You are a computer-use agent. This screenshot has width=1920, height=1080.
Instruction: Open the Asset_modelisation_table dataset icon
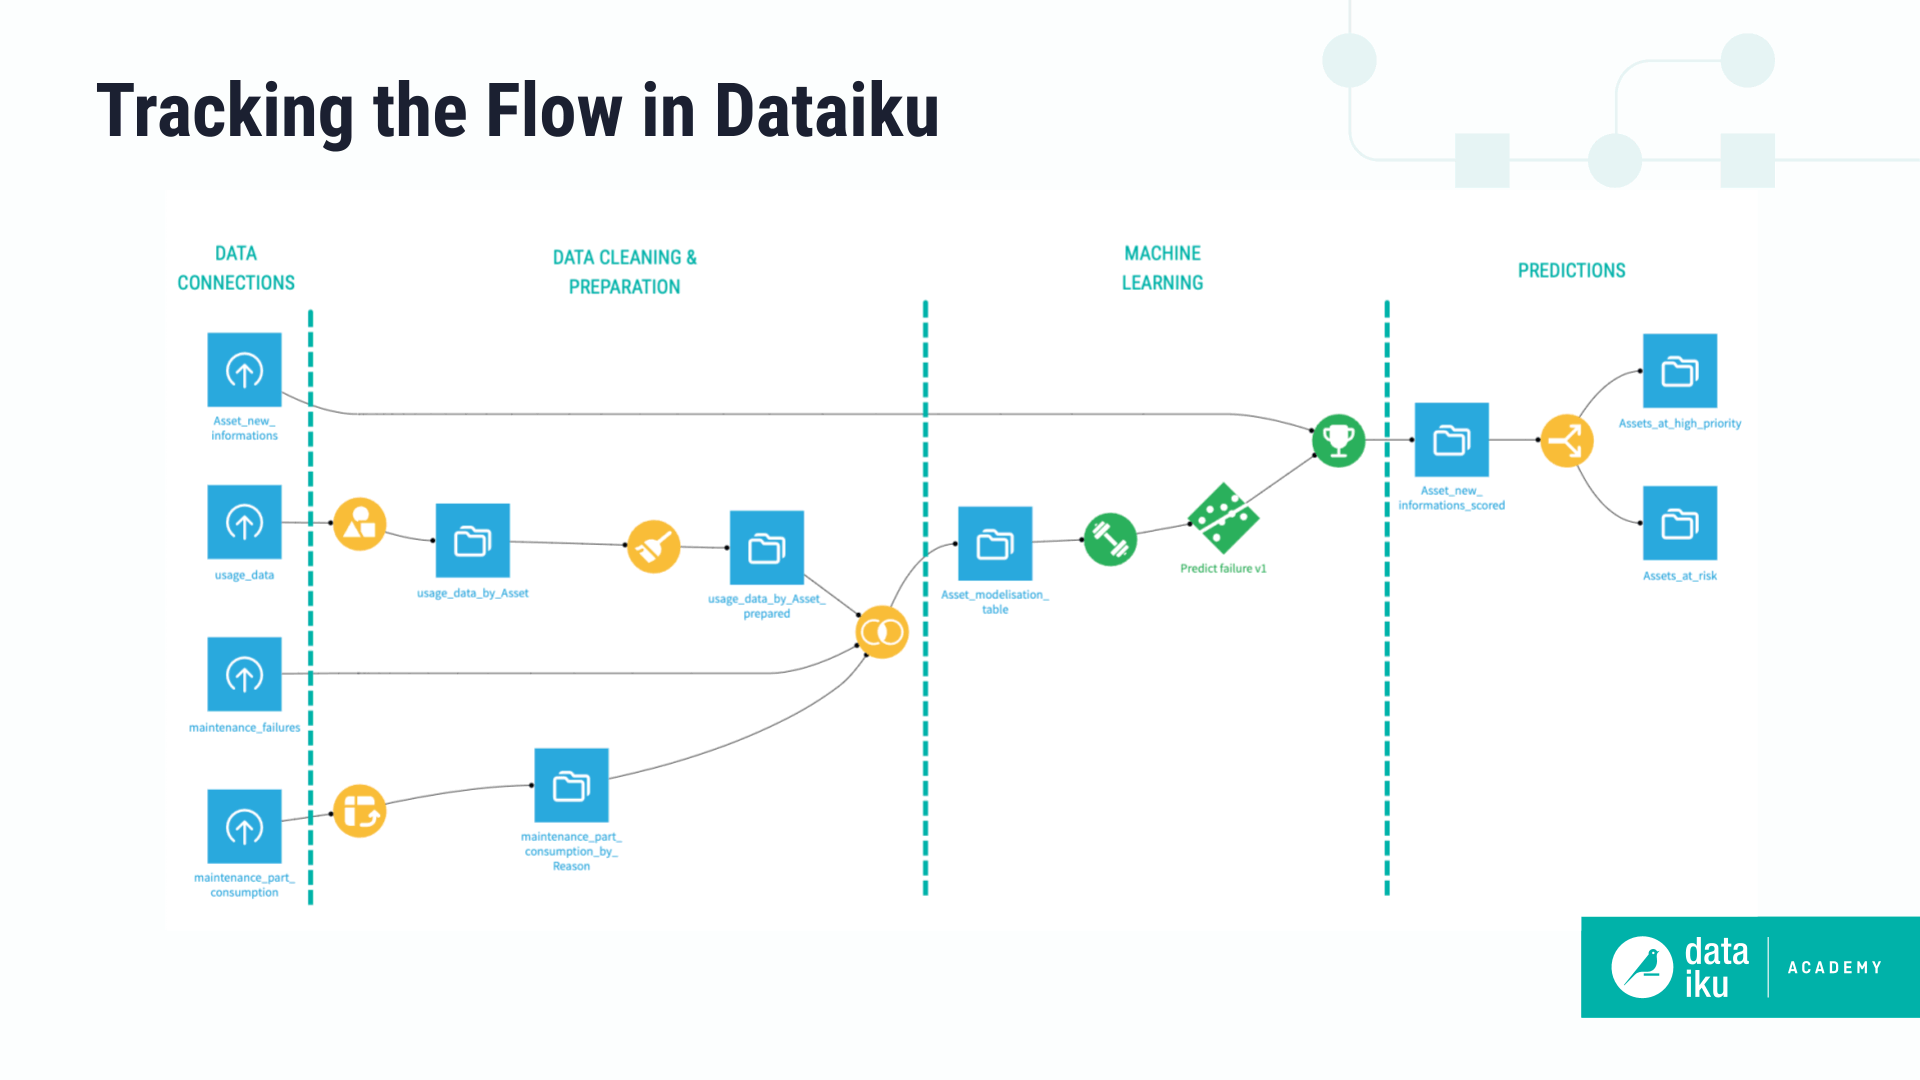(x=995, y=543)
